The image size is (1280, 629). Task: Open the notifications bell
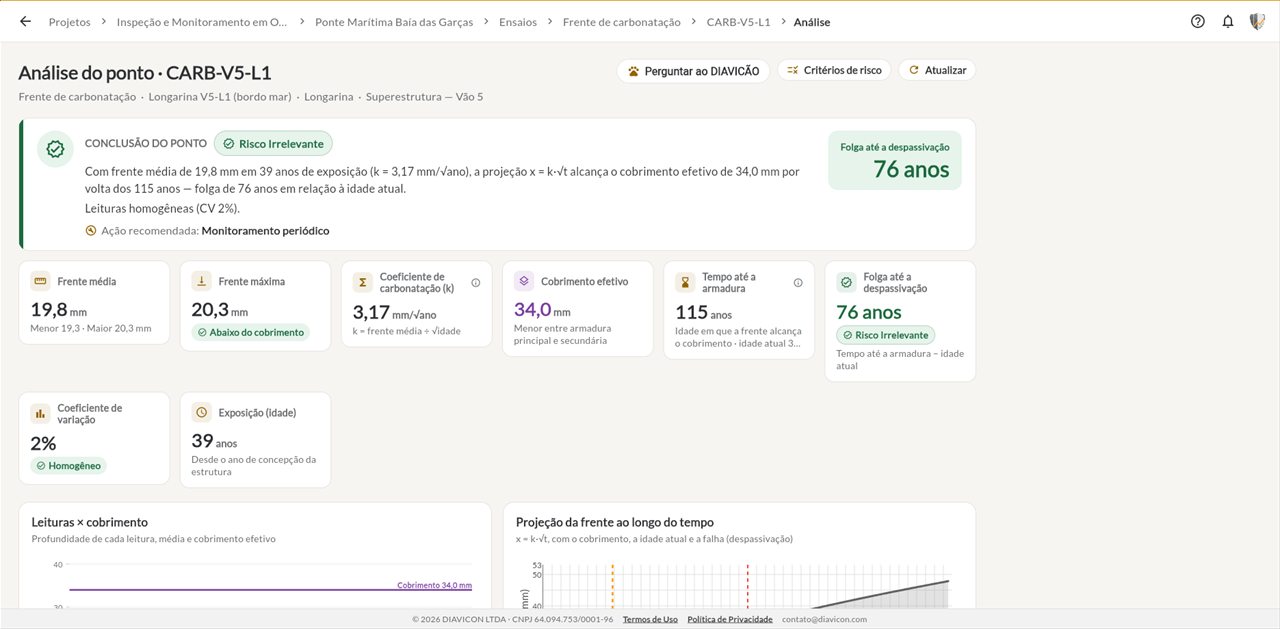point(1228,21)
